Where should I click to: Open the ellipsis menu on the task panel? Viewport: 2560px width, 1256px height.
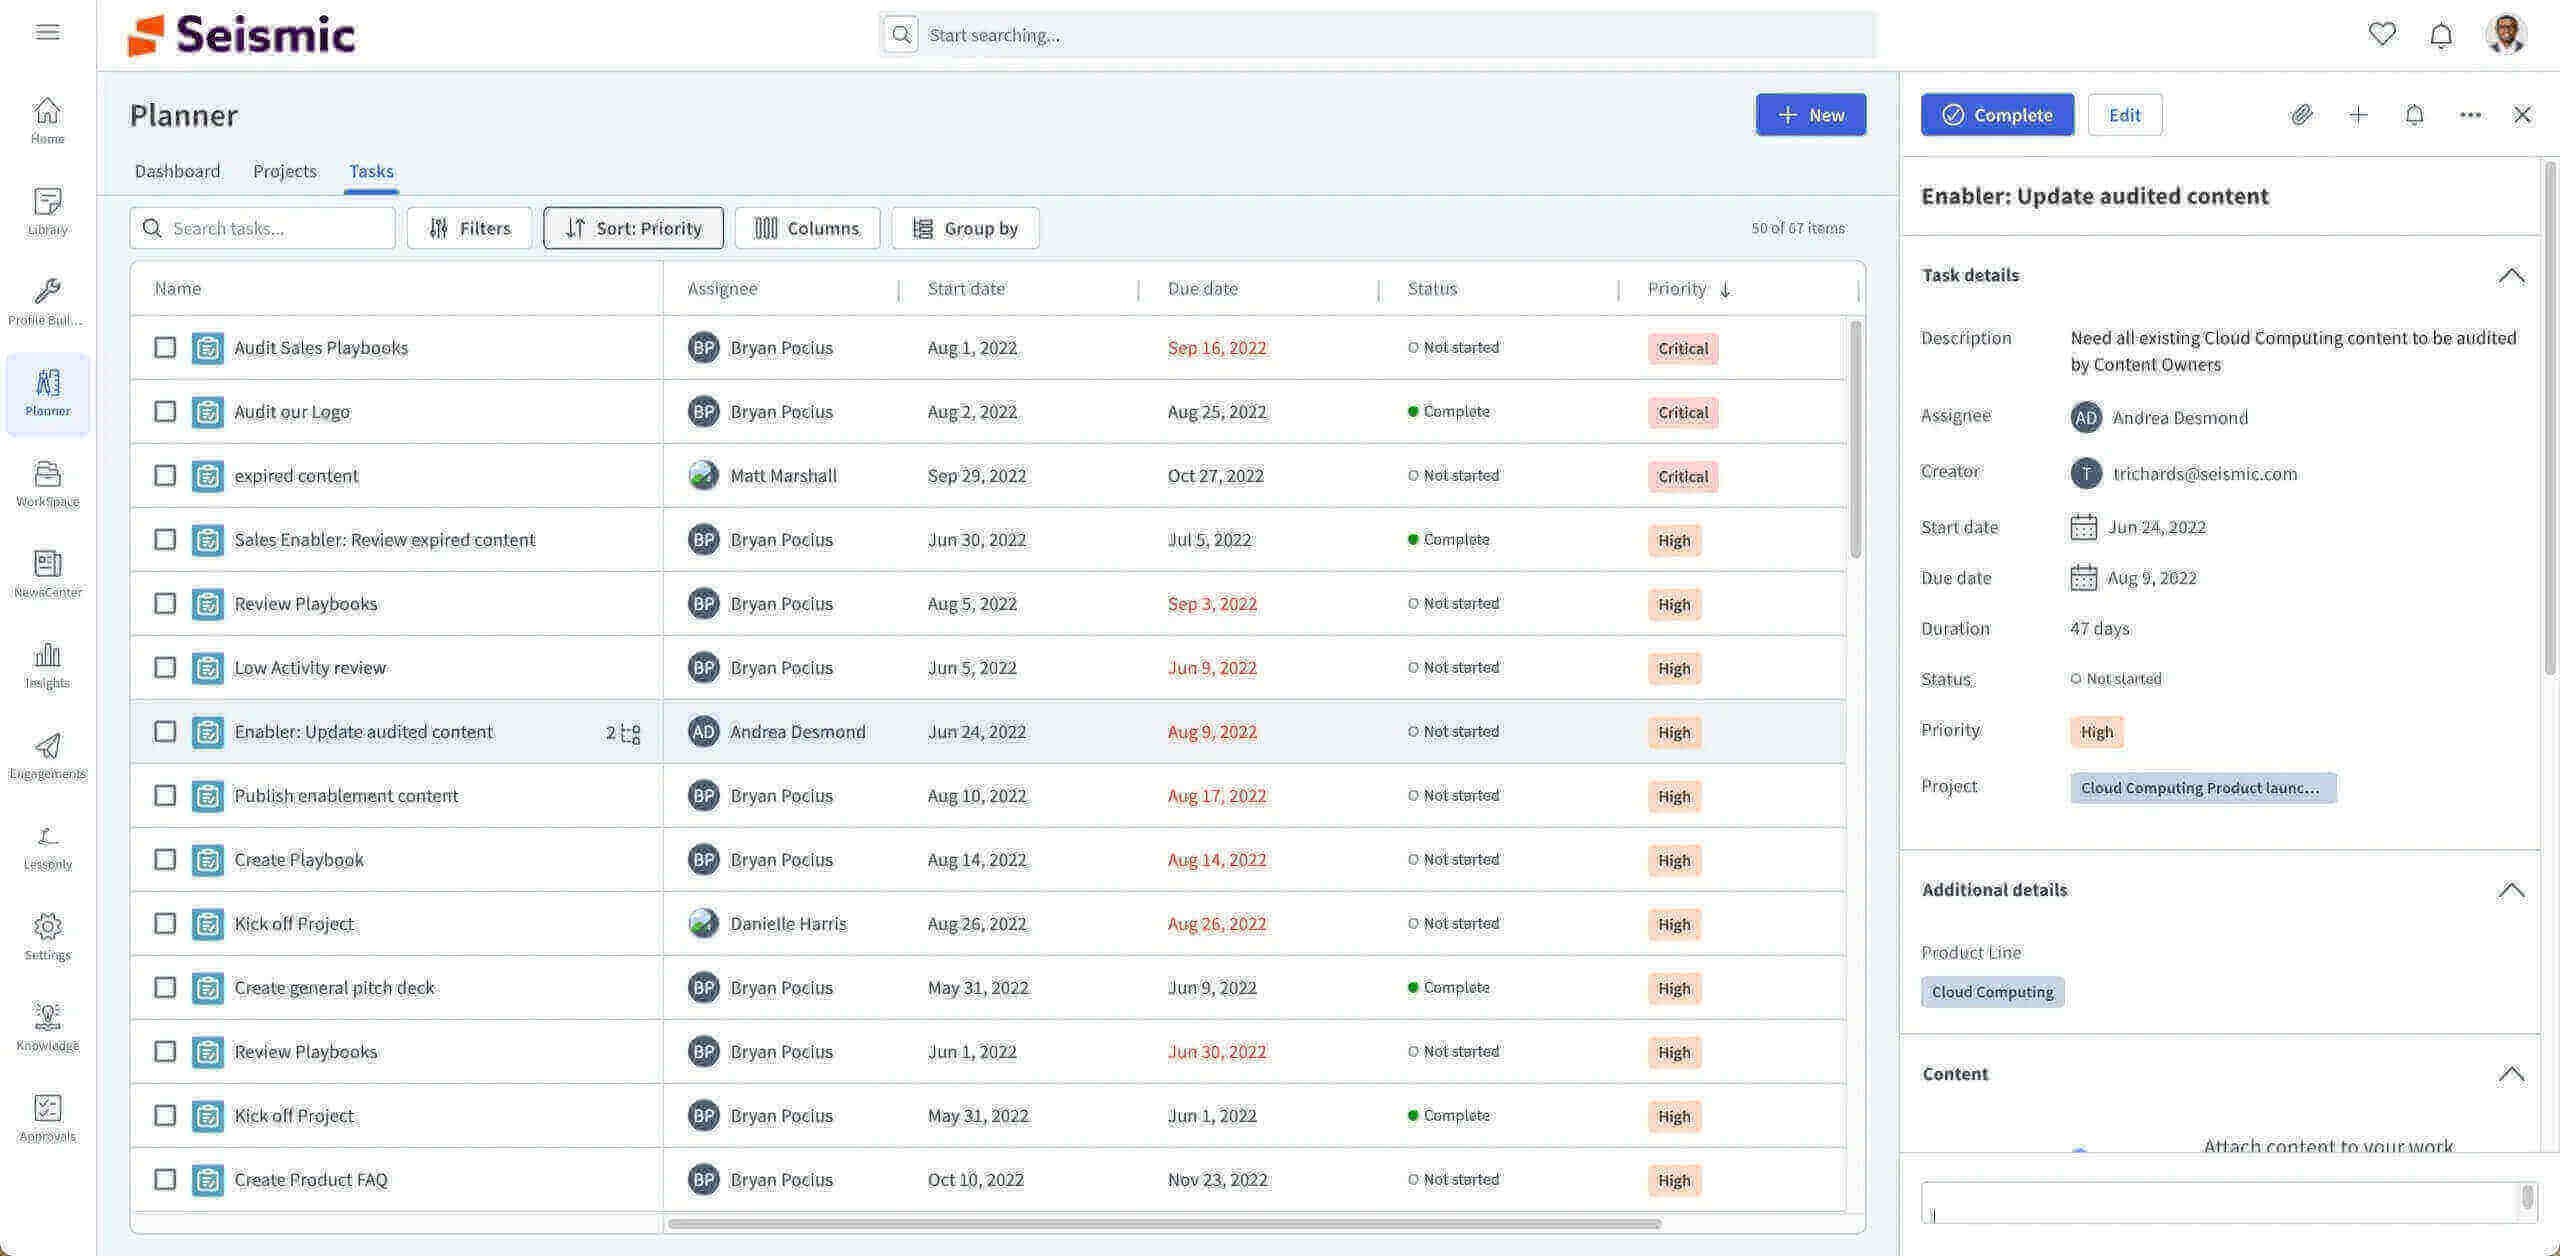(2470, 115)
